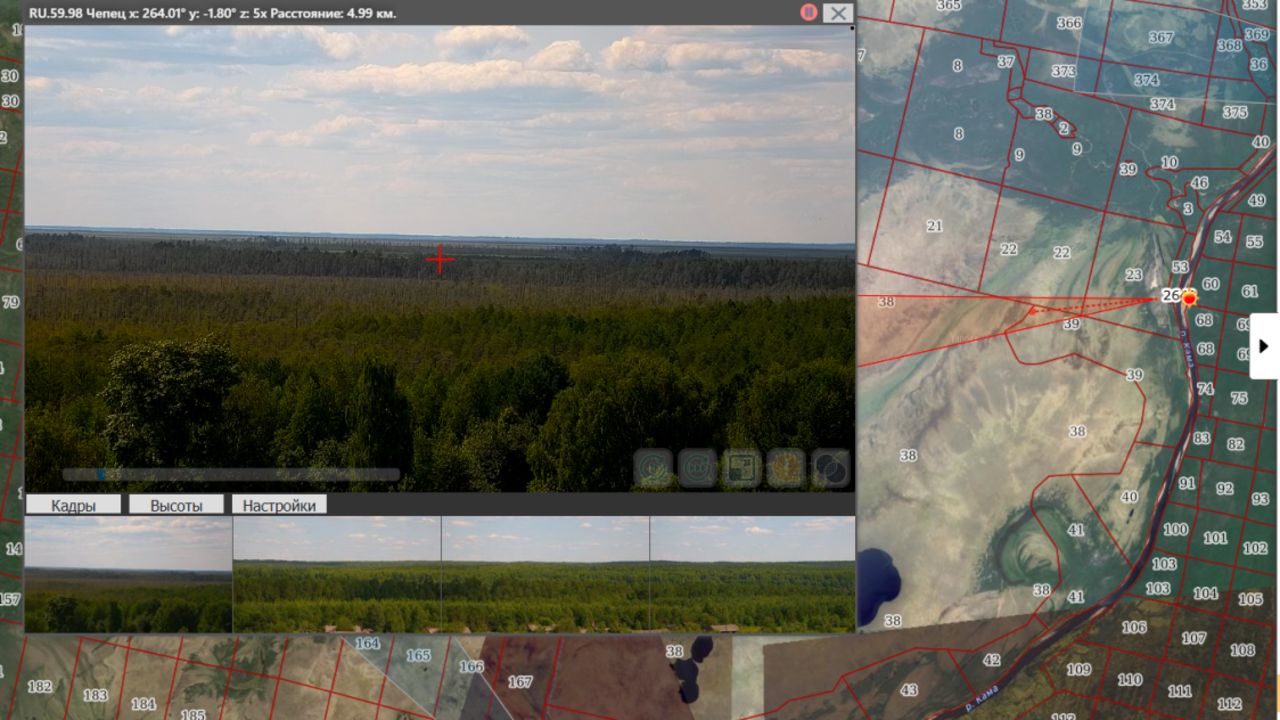This screenshot has height=720, width=1280.
Task: Open the Кадры tab
Action: pos(74,505)
